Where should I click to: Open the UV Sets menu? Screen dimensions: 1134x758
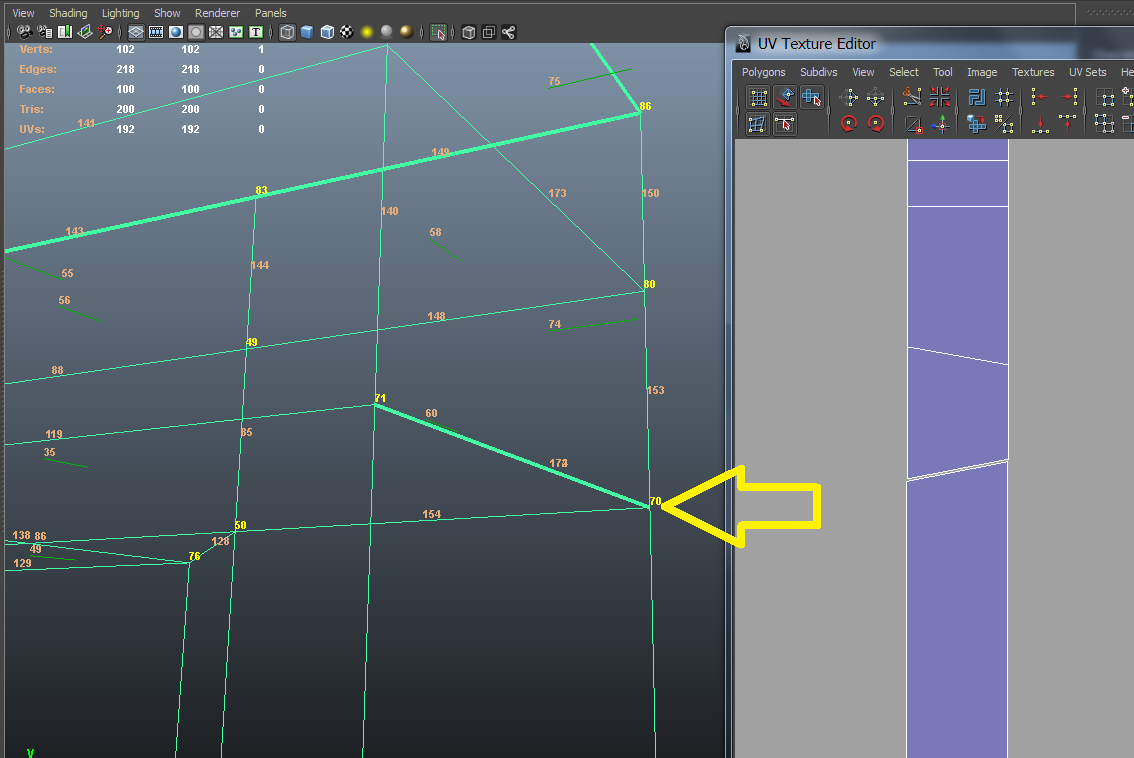1087,72
